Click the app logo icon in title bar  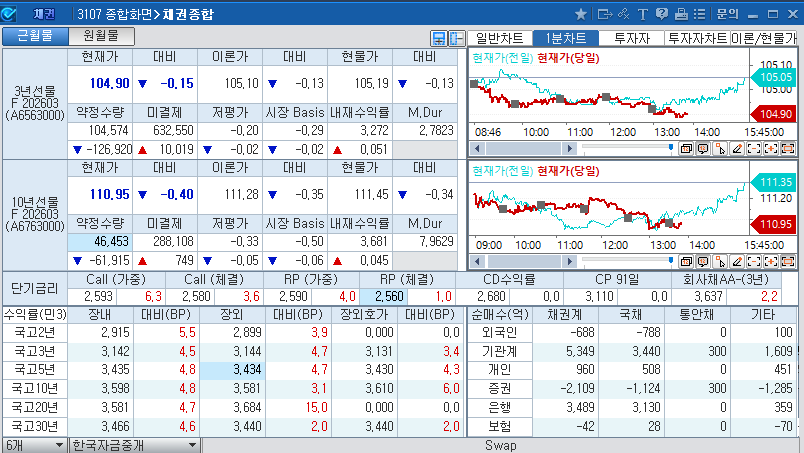tap(9, 14)
